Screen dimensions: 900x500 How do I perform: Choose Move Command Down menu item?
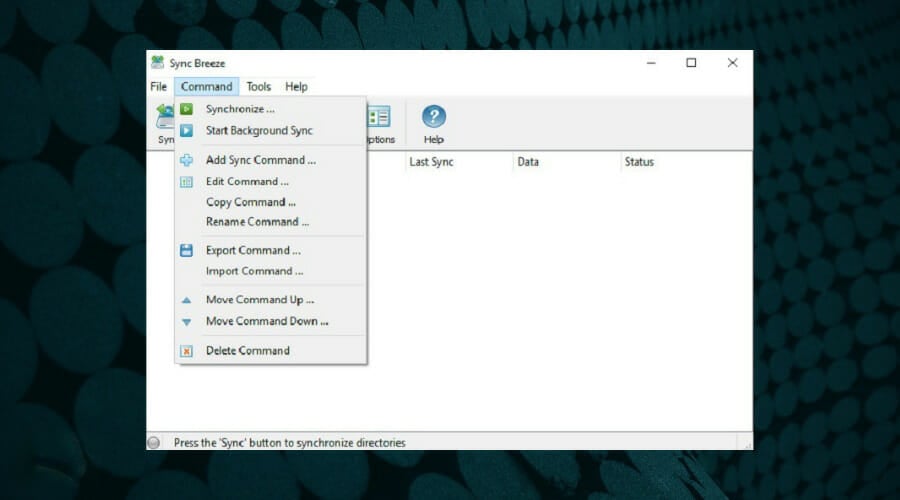pos(267,322)
